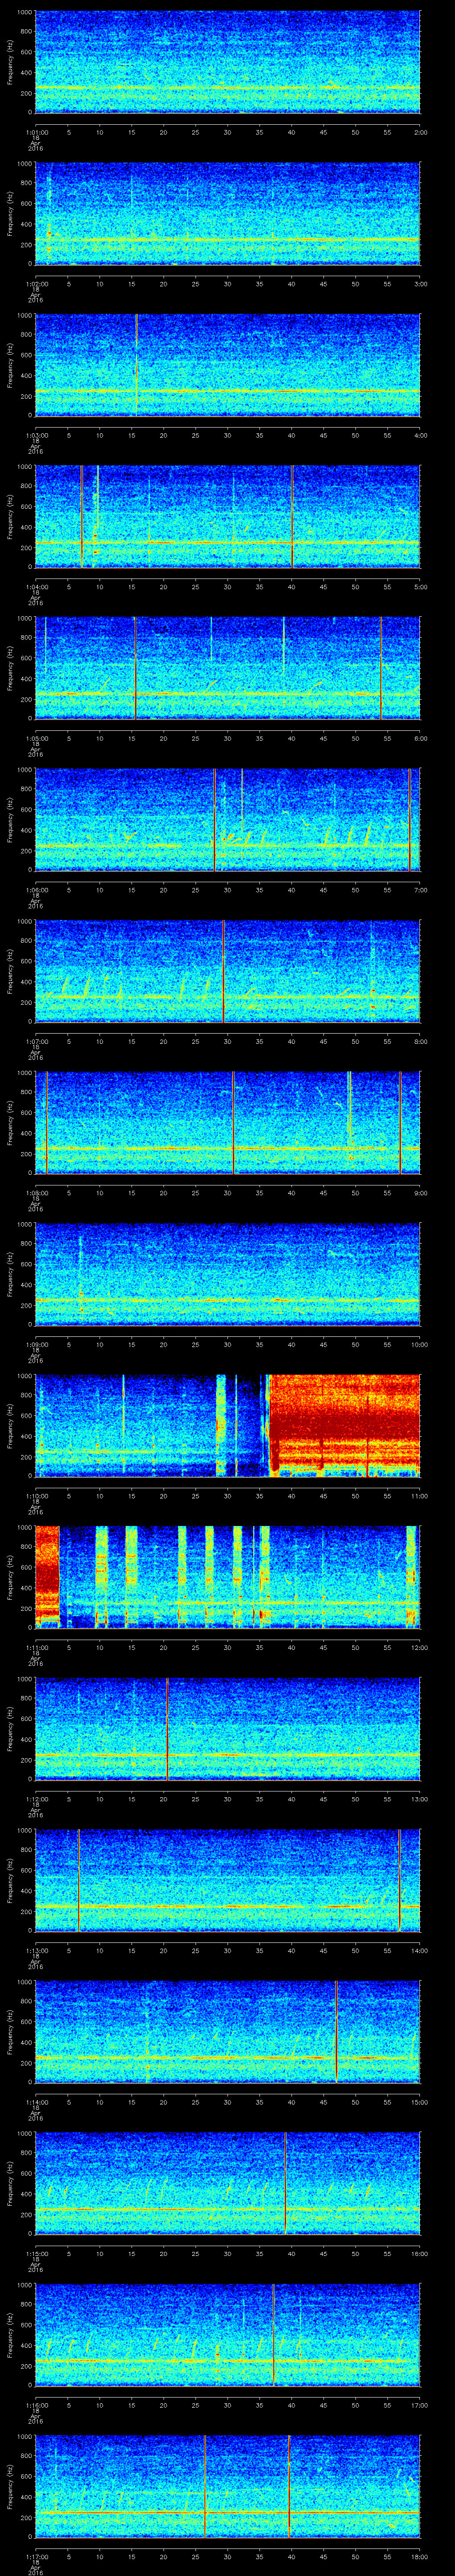Click the 2:00 end time label
This screenshot has width=455, height=2576.
coord(421,132)
